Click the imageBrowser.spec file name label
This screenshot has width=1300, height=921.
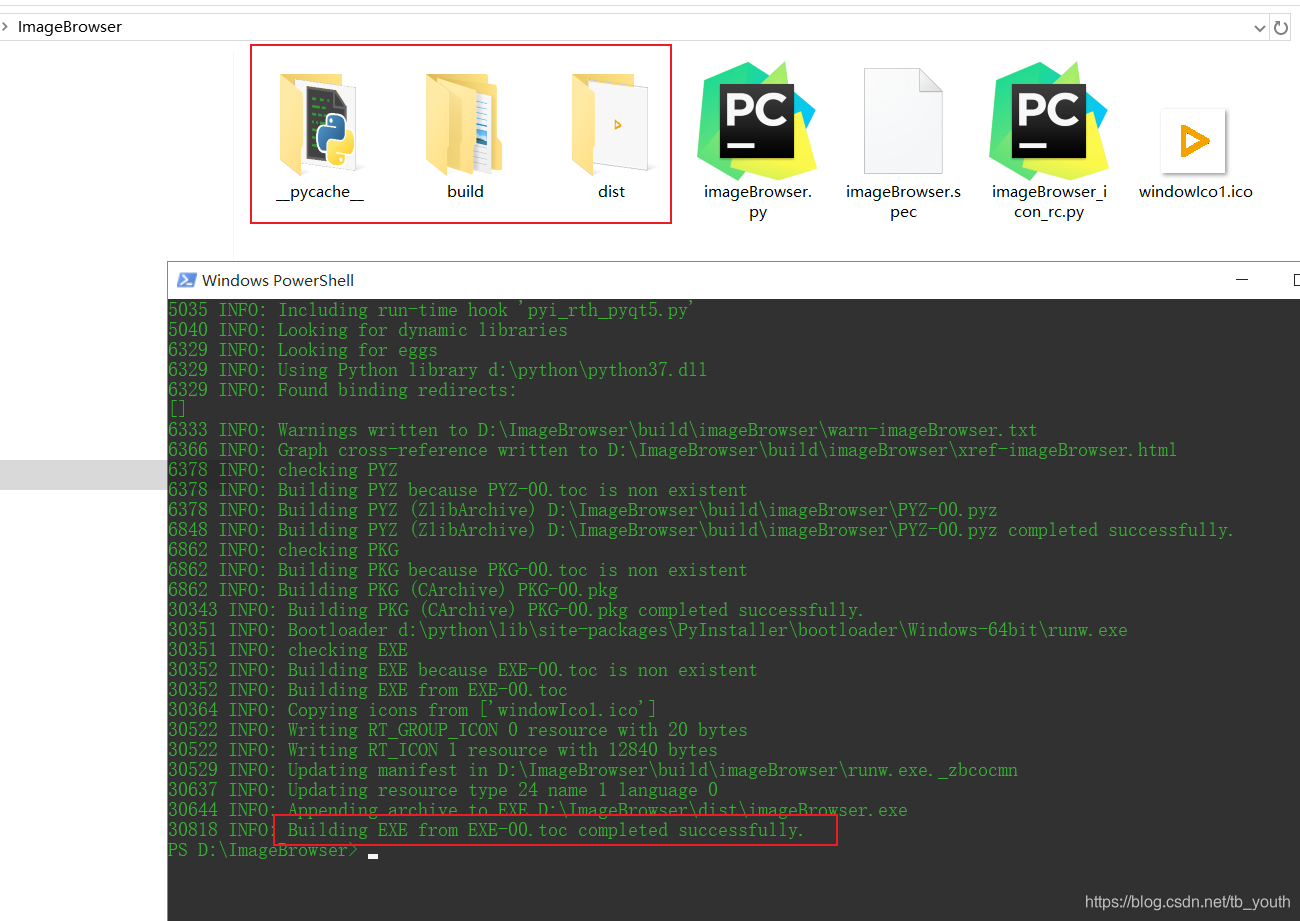903,202
